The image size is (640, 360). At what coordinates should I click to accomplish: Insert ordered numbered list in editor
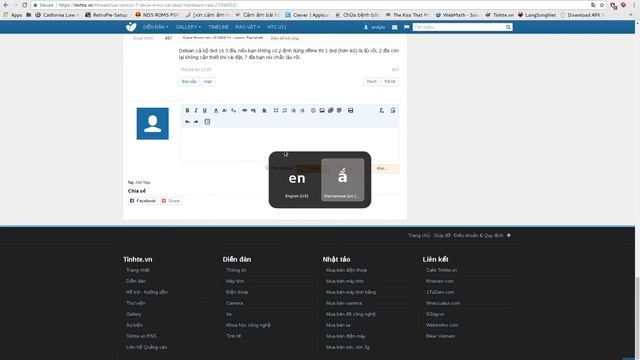pos(284,110)
